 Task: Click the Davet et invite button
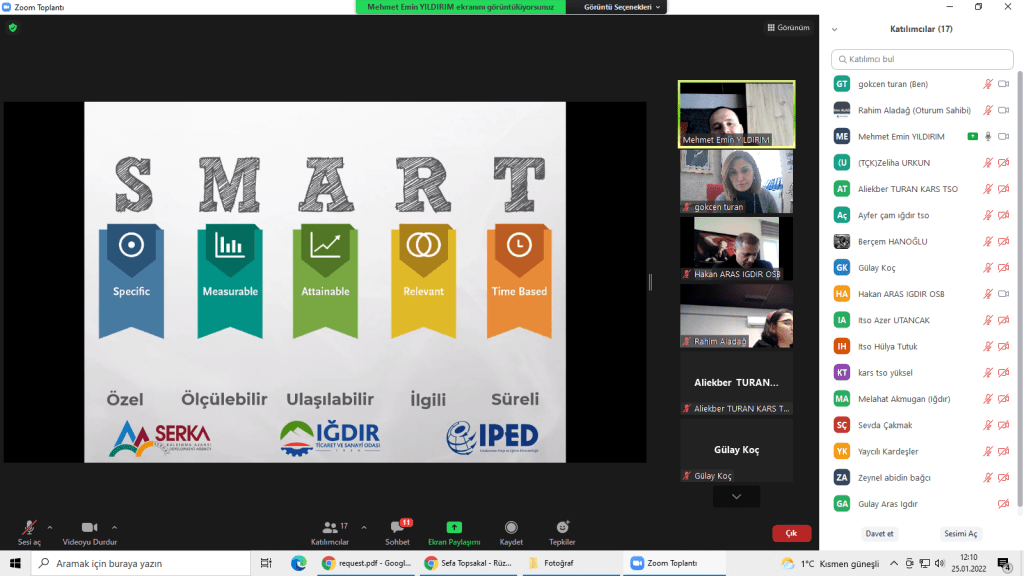pos(879,533)
